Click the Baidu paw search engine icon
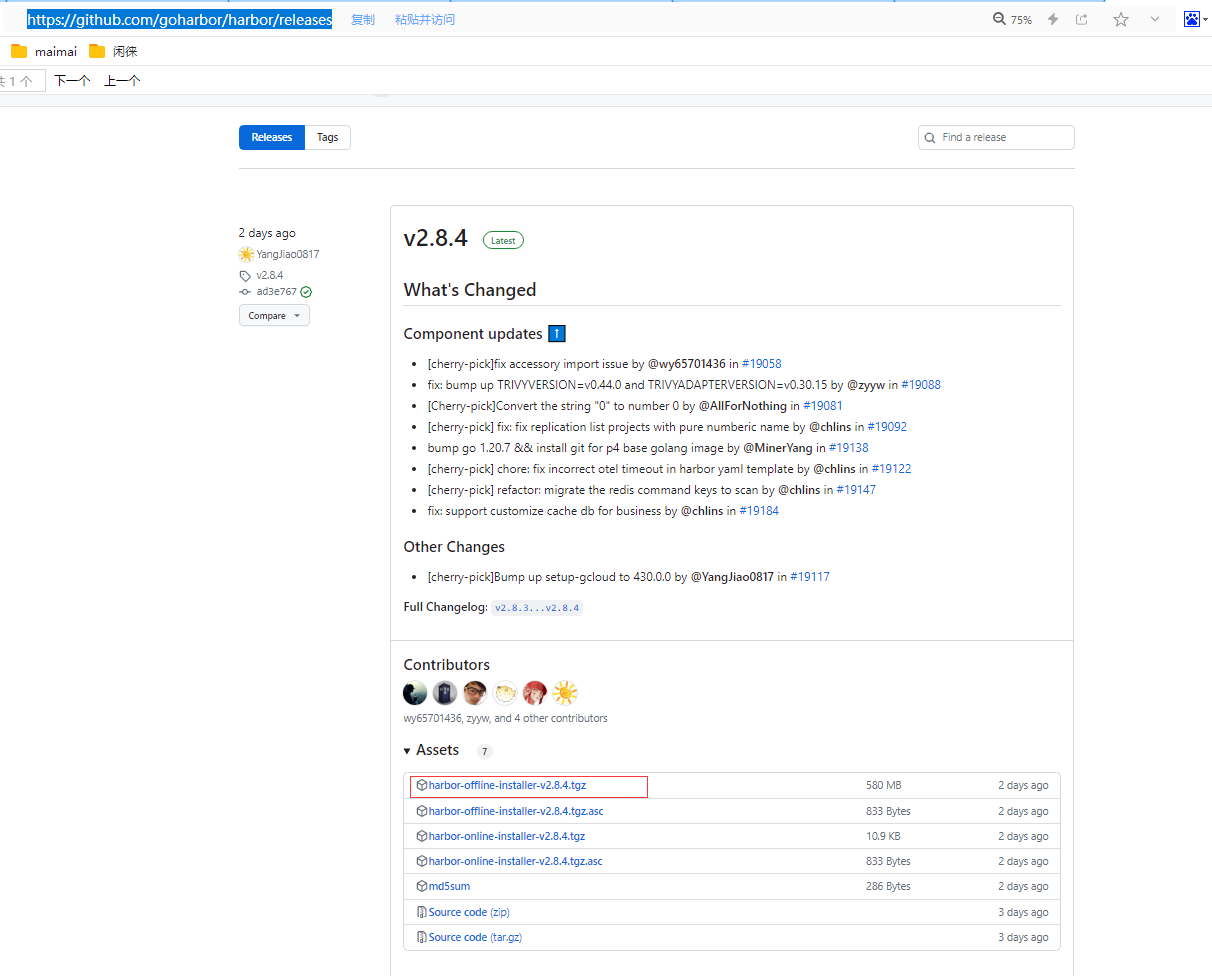 point(1192,19)
